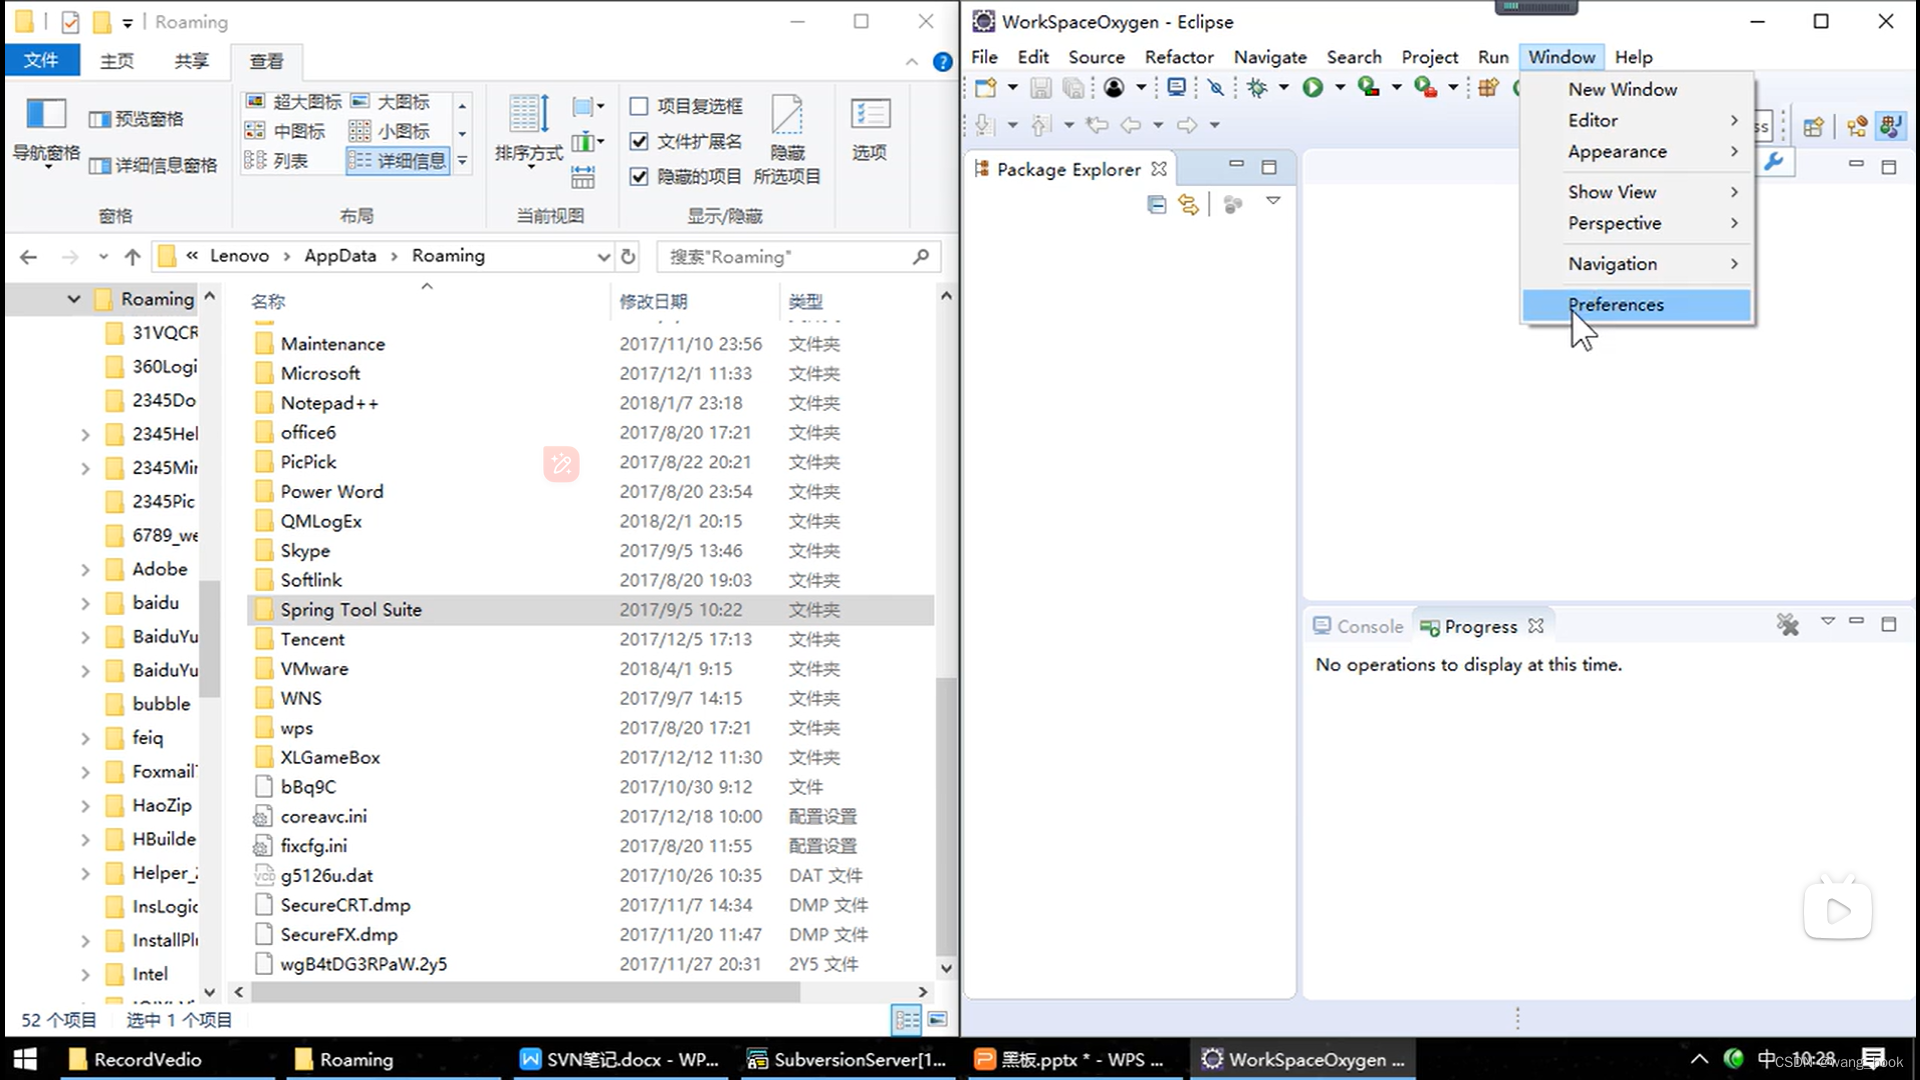This screenshot has width=1920, height=1080.
Task: Open the Project menu in Eclipse
Action: pos(1430,57)
